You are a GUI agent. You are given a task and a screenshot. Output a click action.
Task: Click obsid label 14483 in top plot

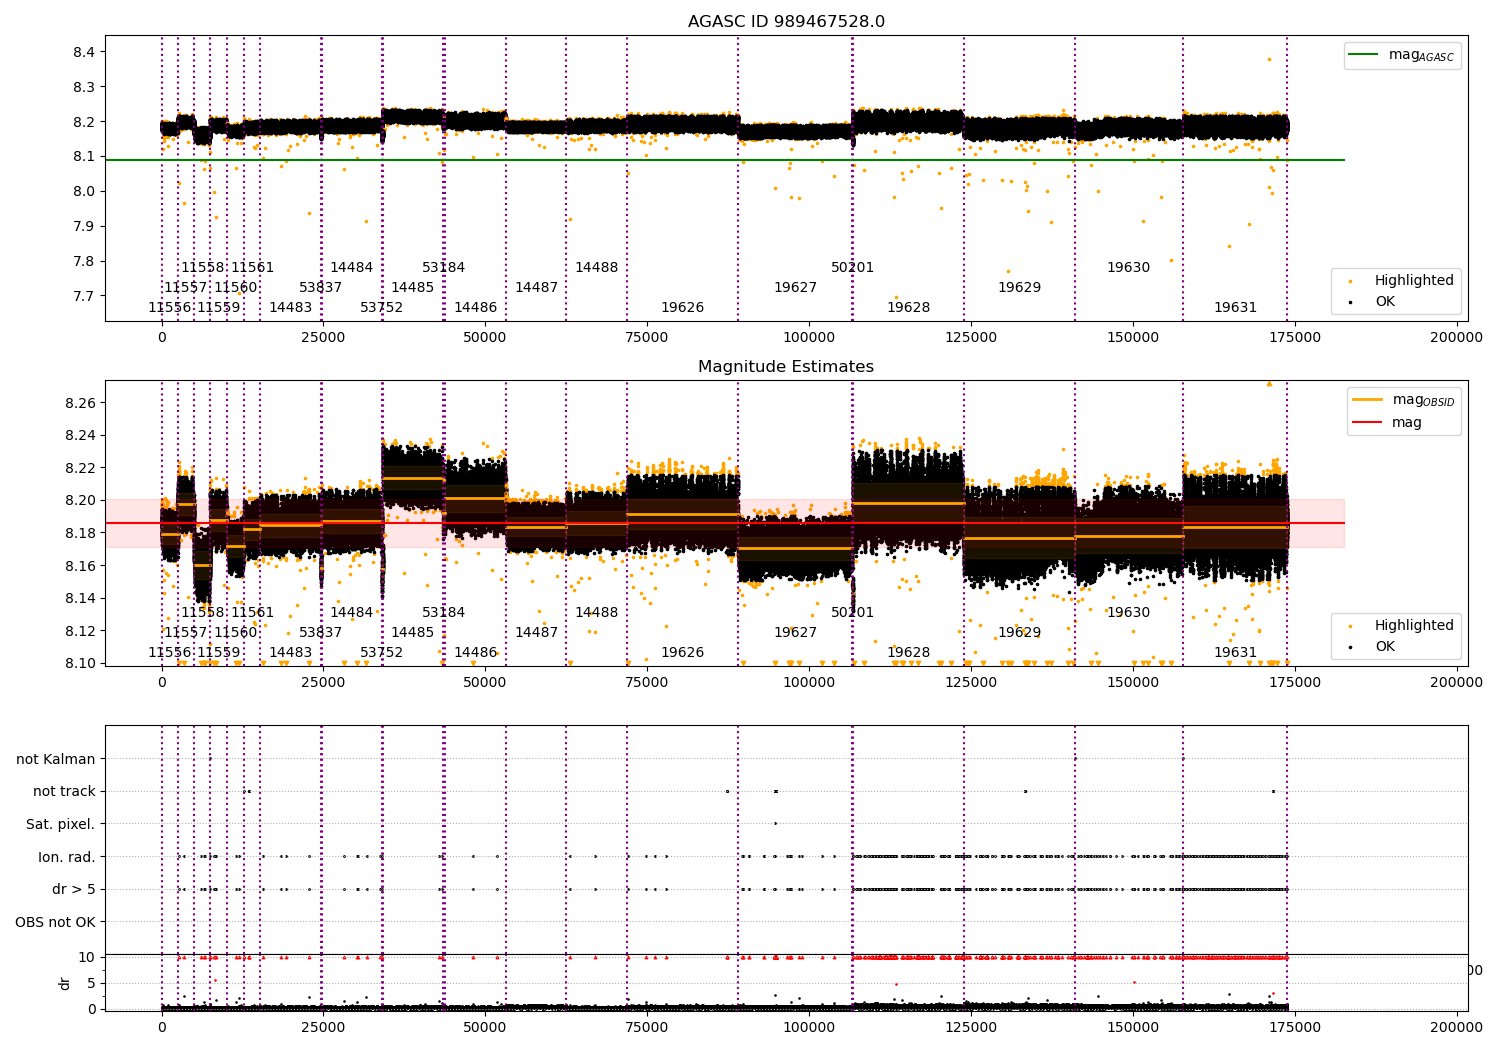coord(290,307)
